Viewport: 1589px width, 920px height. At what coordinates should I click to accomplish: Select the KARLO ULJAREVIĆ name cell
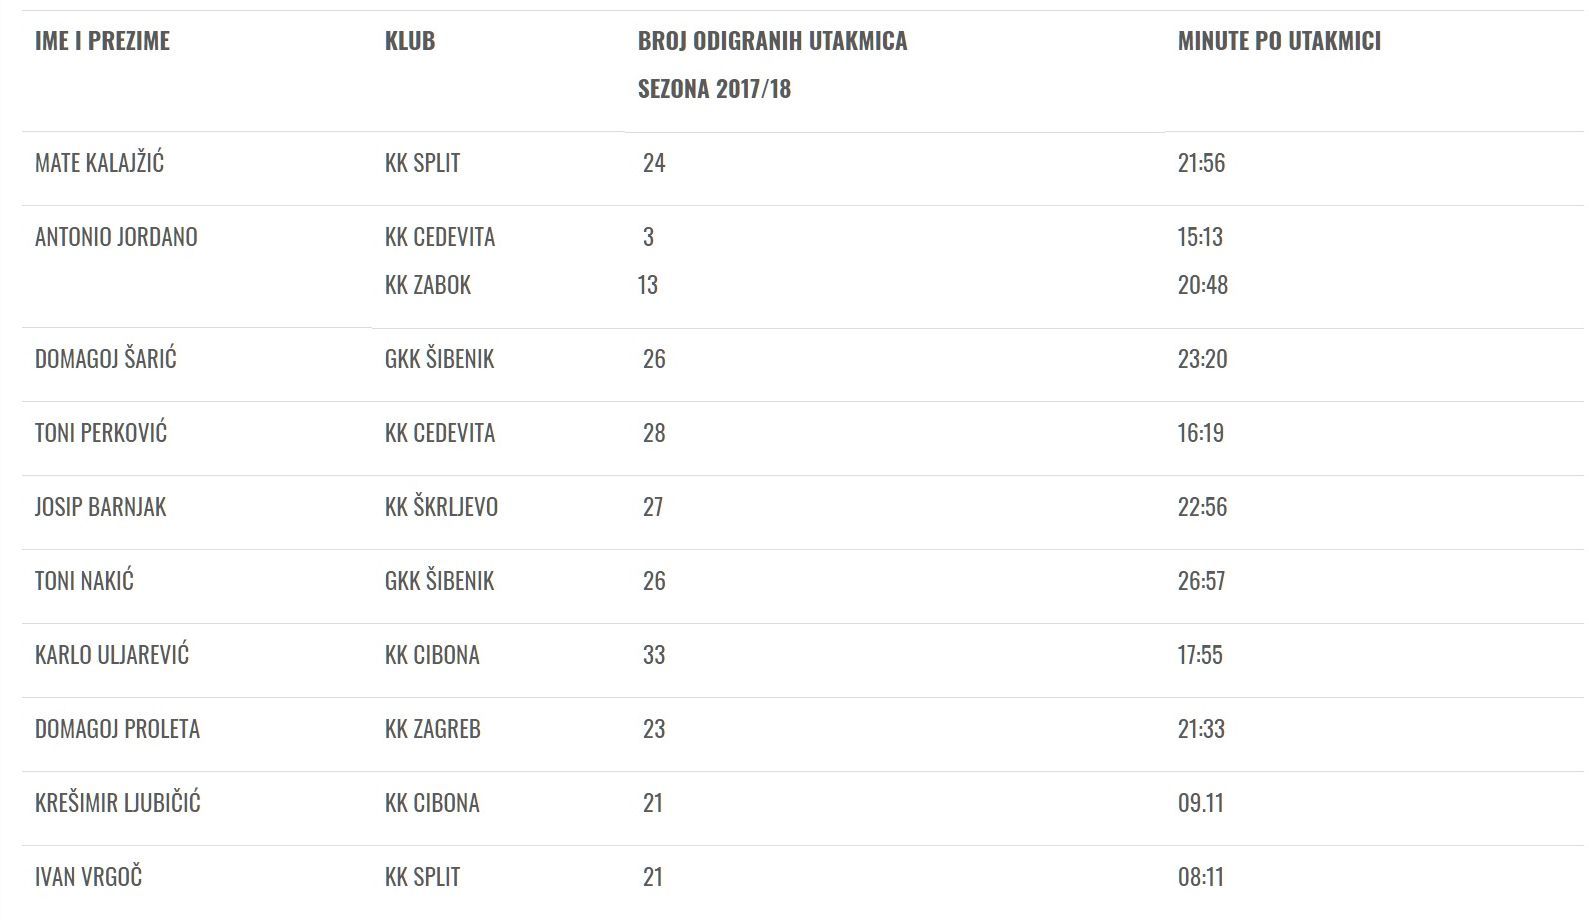(x=112, y=655)
